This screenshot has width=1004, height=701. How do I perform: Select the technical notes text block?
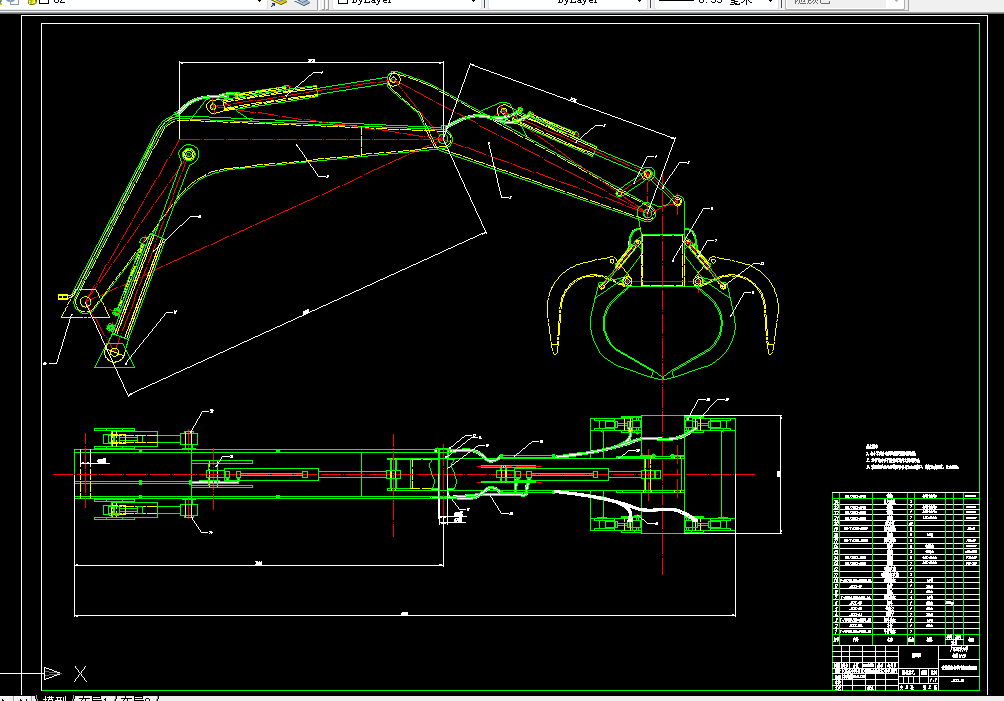912,457
